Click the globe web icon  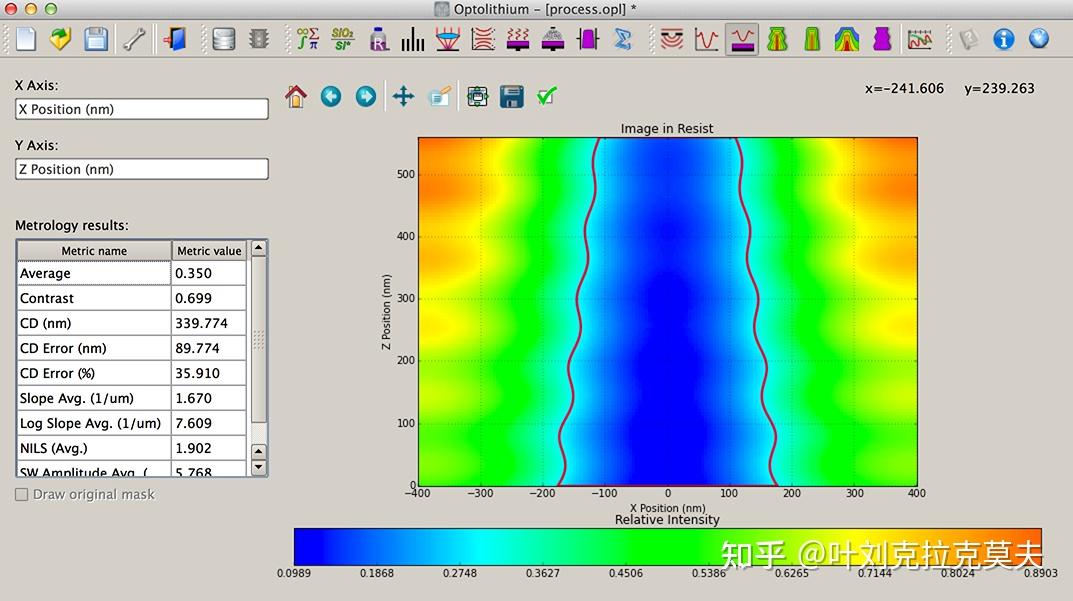point(1039,39)
